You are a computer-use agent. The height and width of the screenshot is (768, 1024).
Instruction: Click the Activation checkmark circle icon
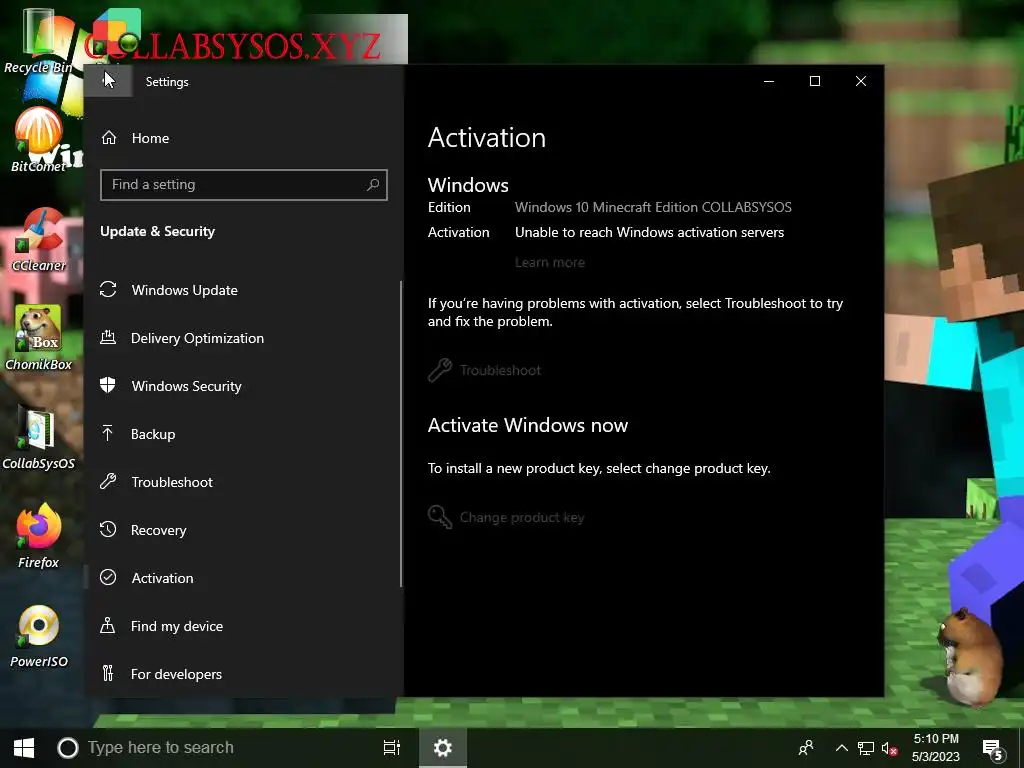(108, 577)
